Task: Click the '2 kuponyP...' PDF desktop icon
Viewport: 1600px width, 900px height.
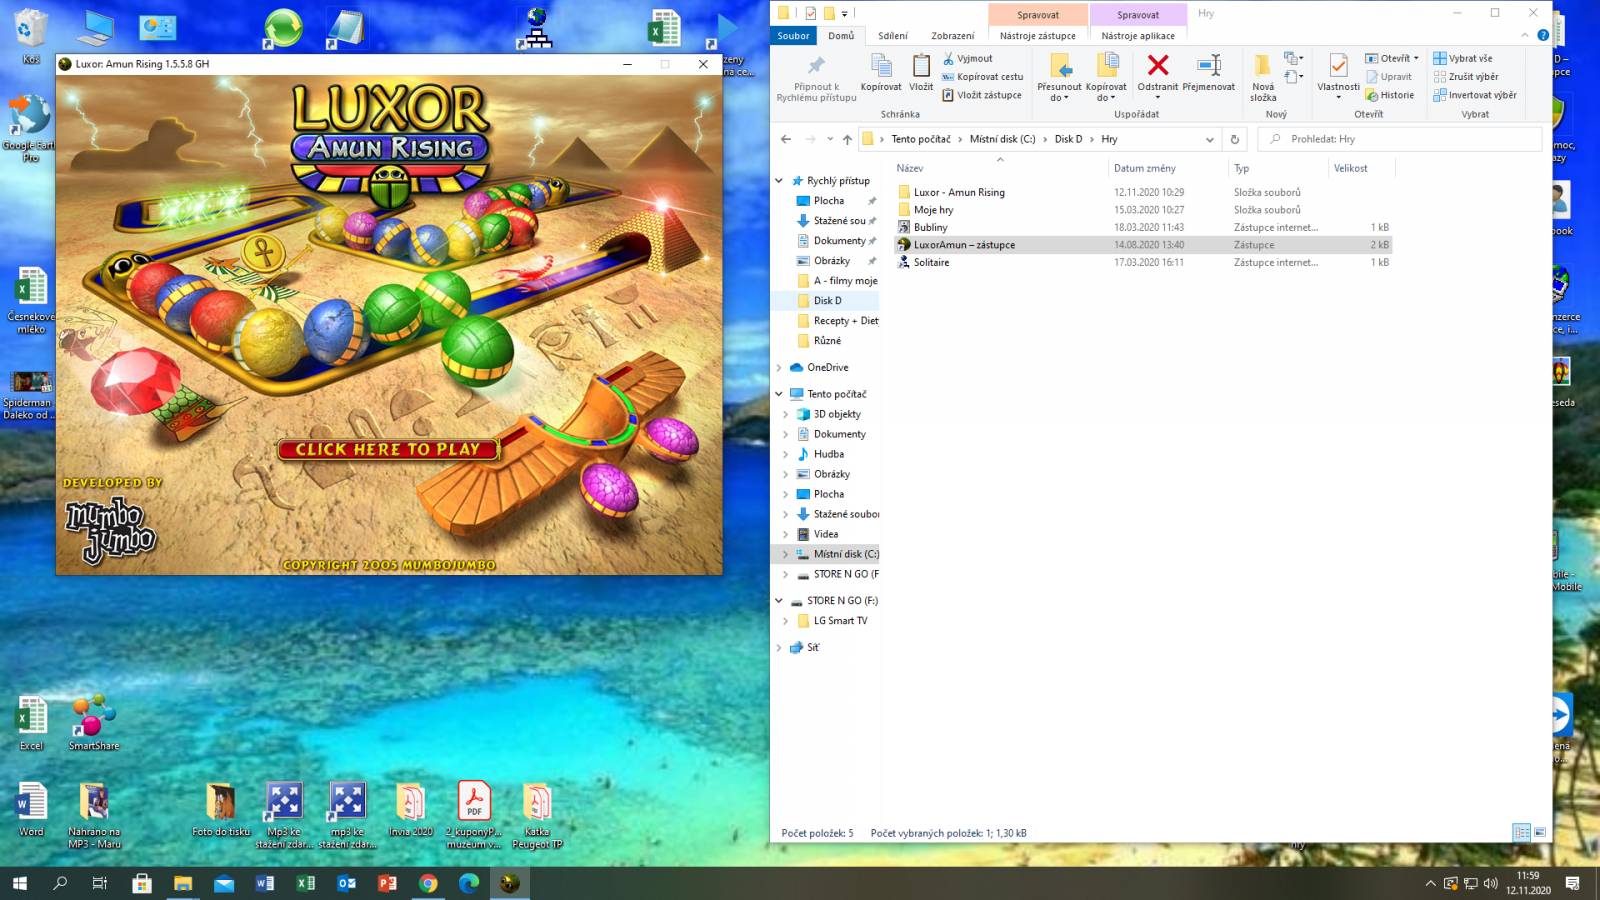Action: coord(473,815)
